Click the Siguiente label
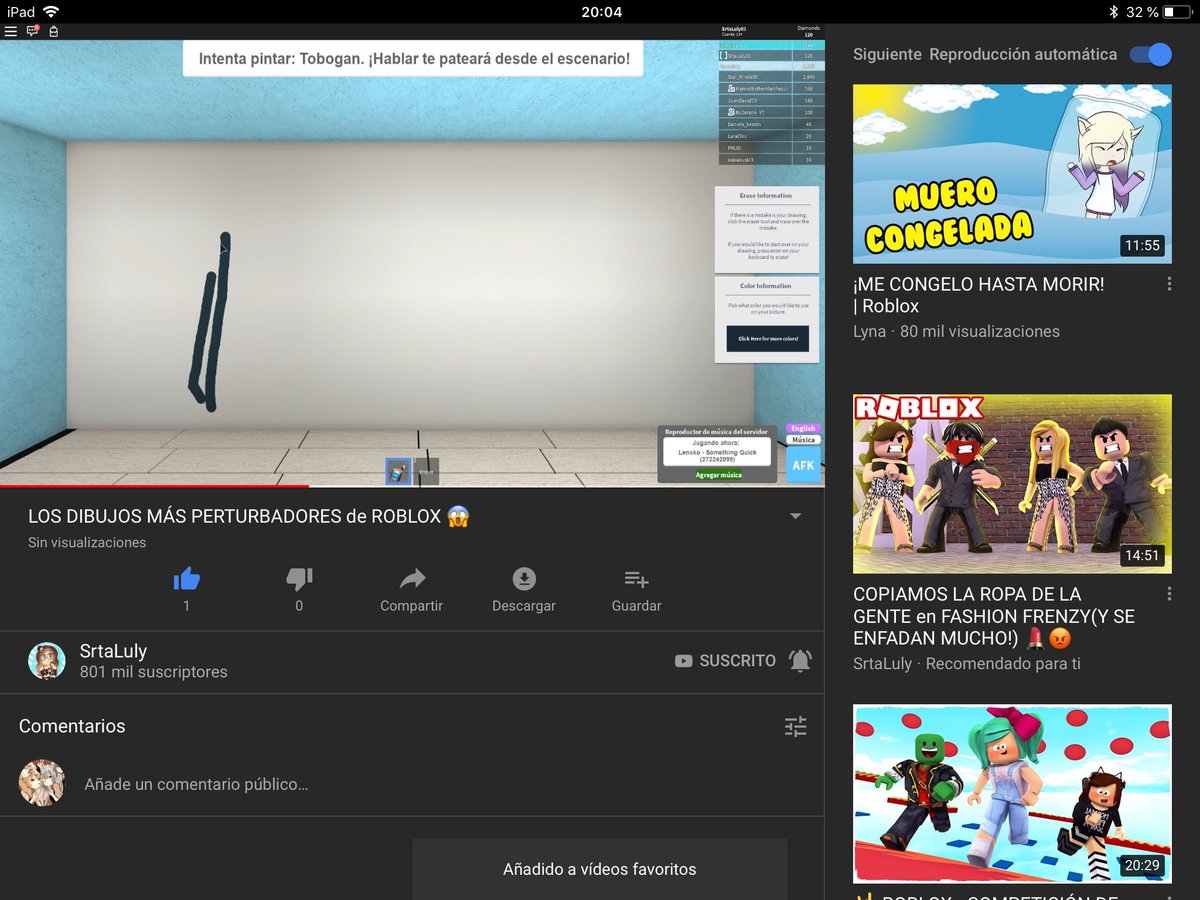The image size is (1200, 900). (x=886, y=54)
